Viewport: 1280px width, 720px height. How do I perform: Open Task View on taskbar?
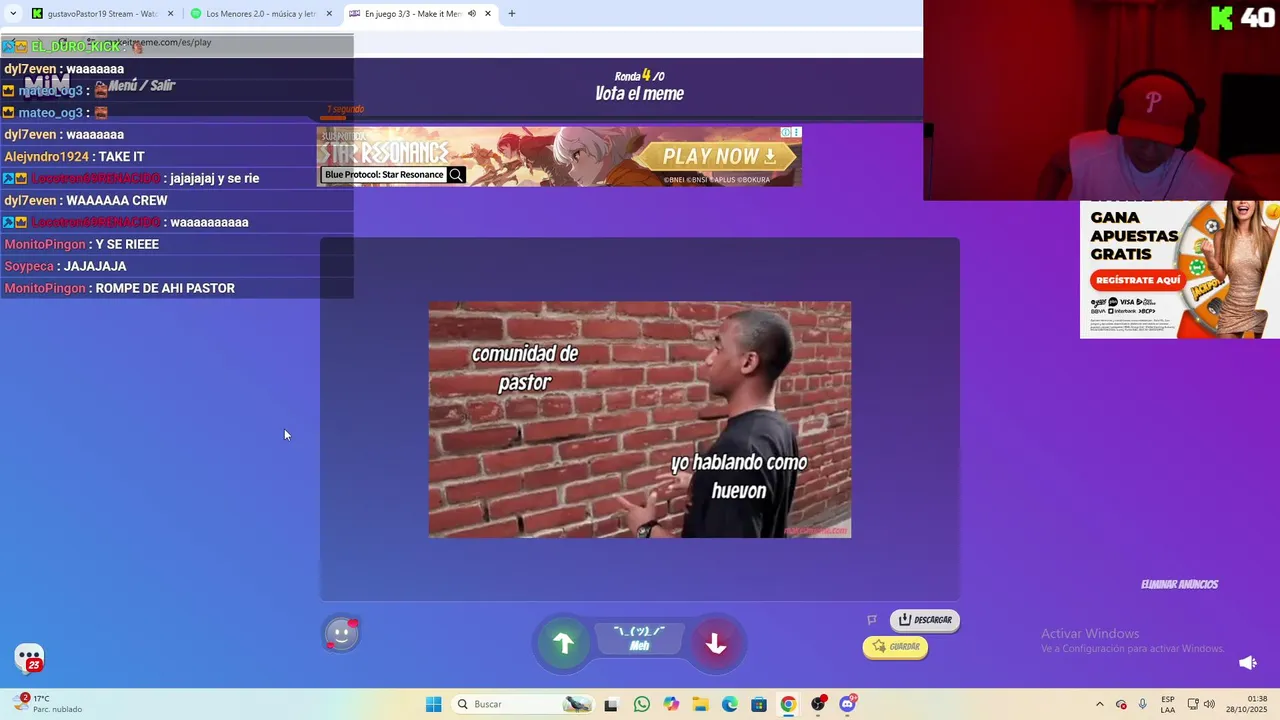coord(611,704)
